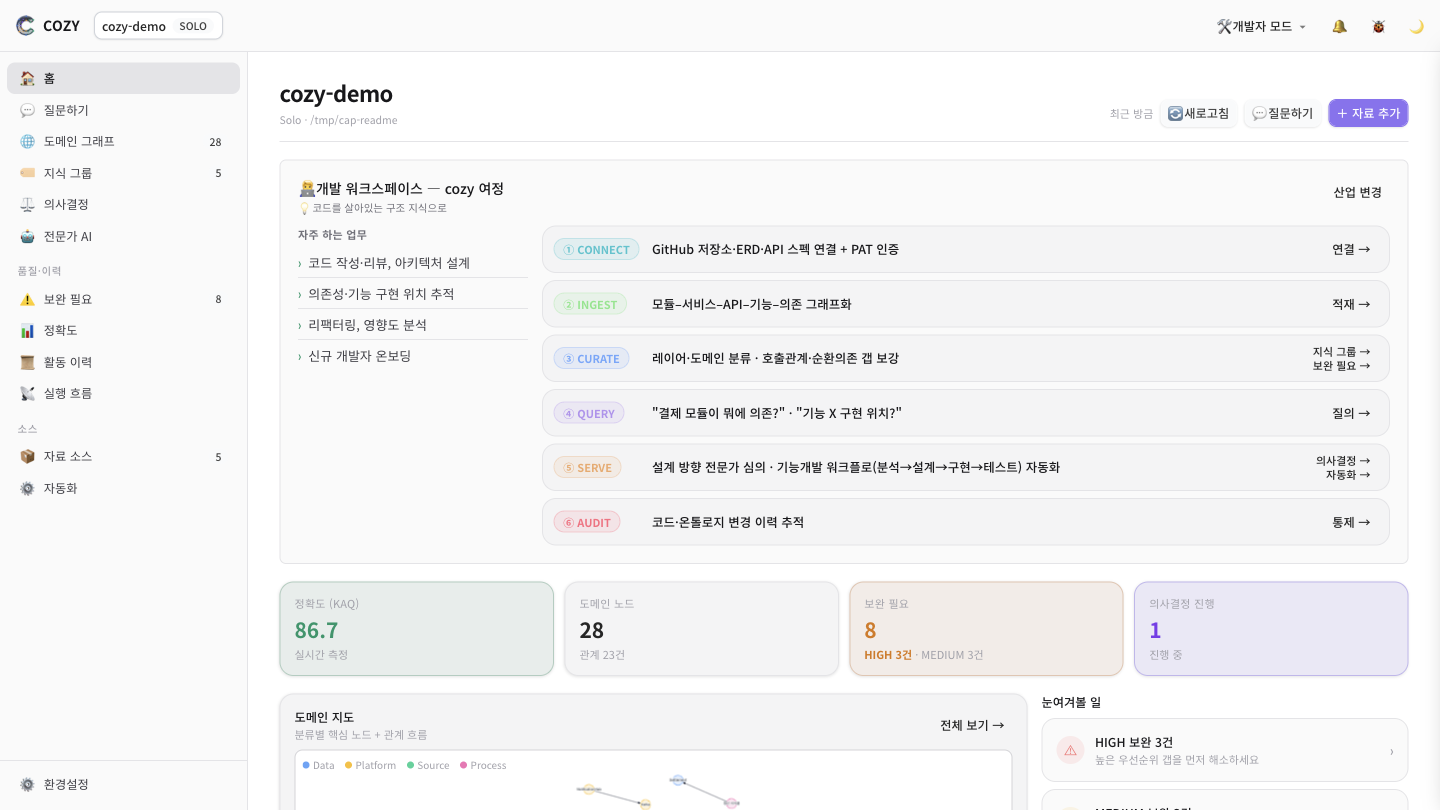Click the red warning icon on HIGH 보완
Screen dimensions: 1440x810
tap(1071, 750)
